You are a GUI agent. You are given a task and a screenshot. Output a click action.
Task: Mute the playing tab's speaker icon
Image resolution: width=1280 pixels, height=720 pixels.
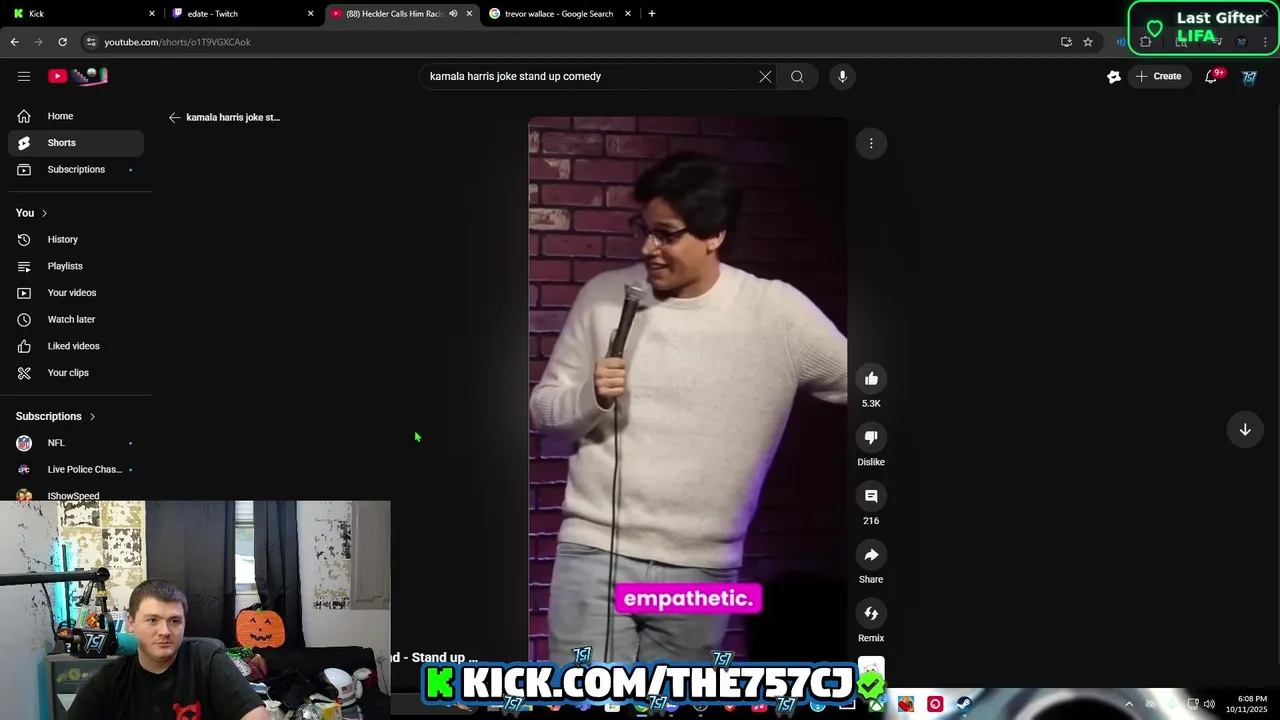coord(453,14)
